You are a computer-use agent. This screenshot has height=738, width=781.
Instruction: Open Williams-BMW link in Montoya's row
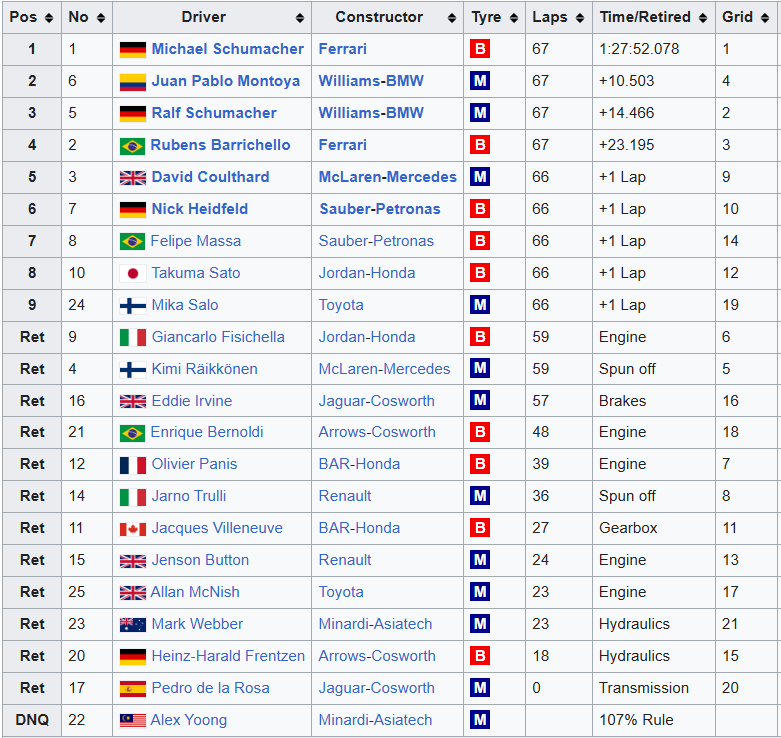click(x=371, y=81)
